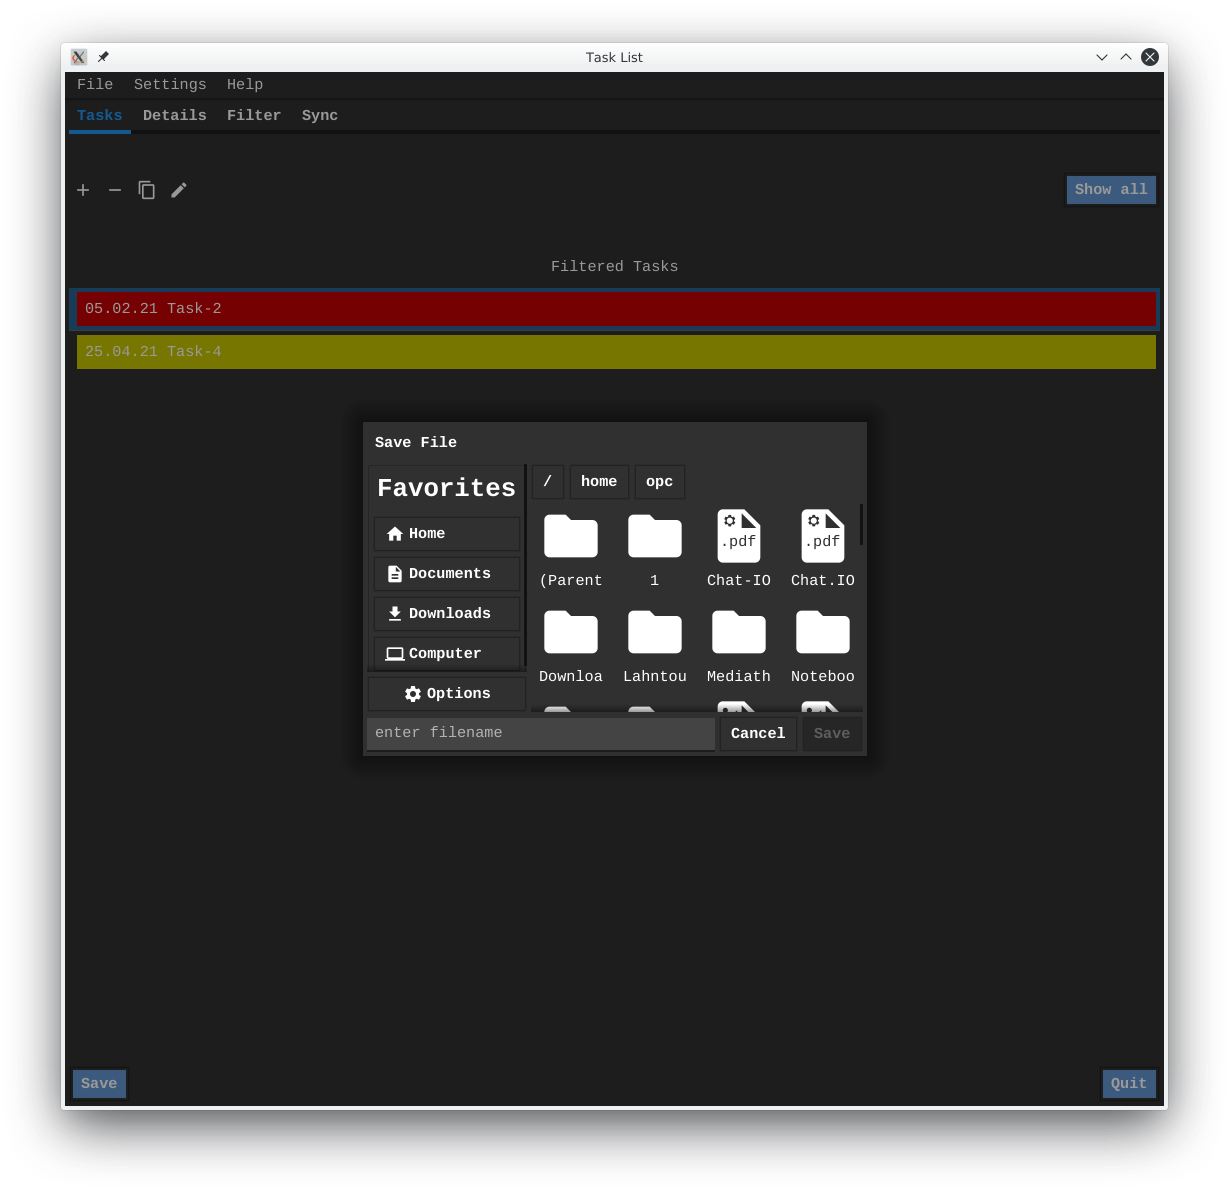This screenshot has width=1229, height=1189.
Task: Navigate to root path segment /
Action: pos(548,482)
